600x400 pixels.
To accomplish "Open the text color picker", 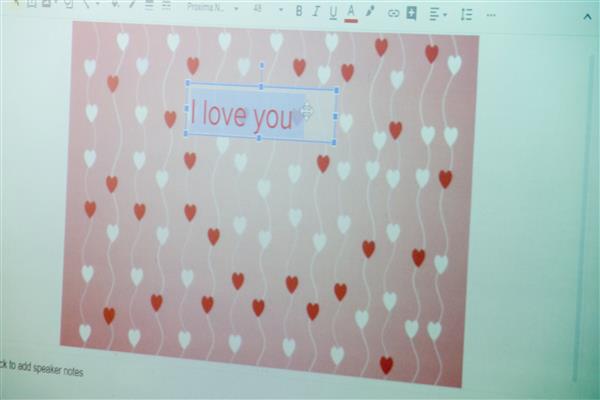I will 351,13.
